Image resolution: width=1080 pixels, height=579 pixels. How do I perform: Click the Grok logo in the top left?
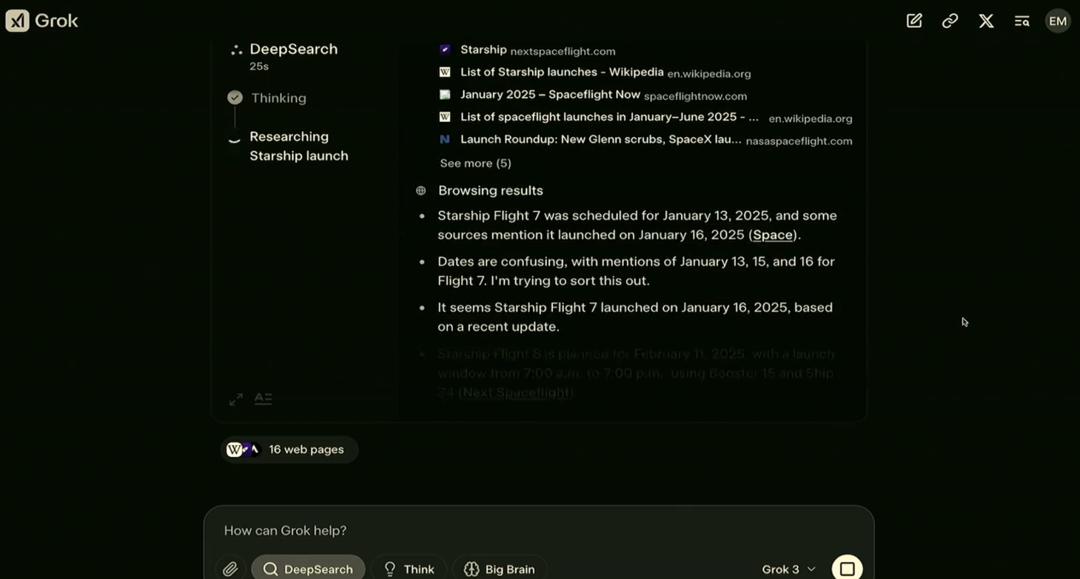41,19
